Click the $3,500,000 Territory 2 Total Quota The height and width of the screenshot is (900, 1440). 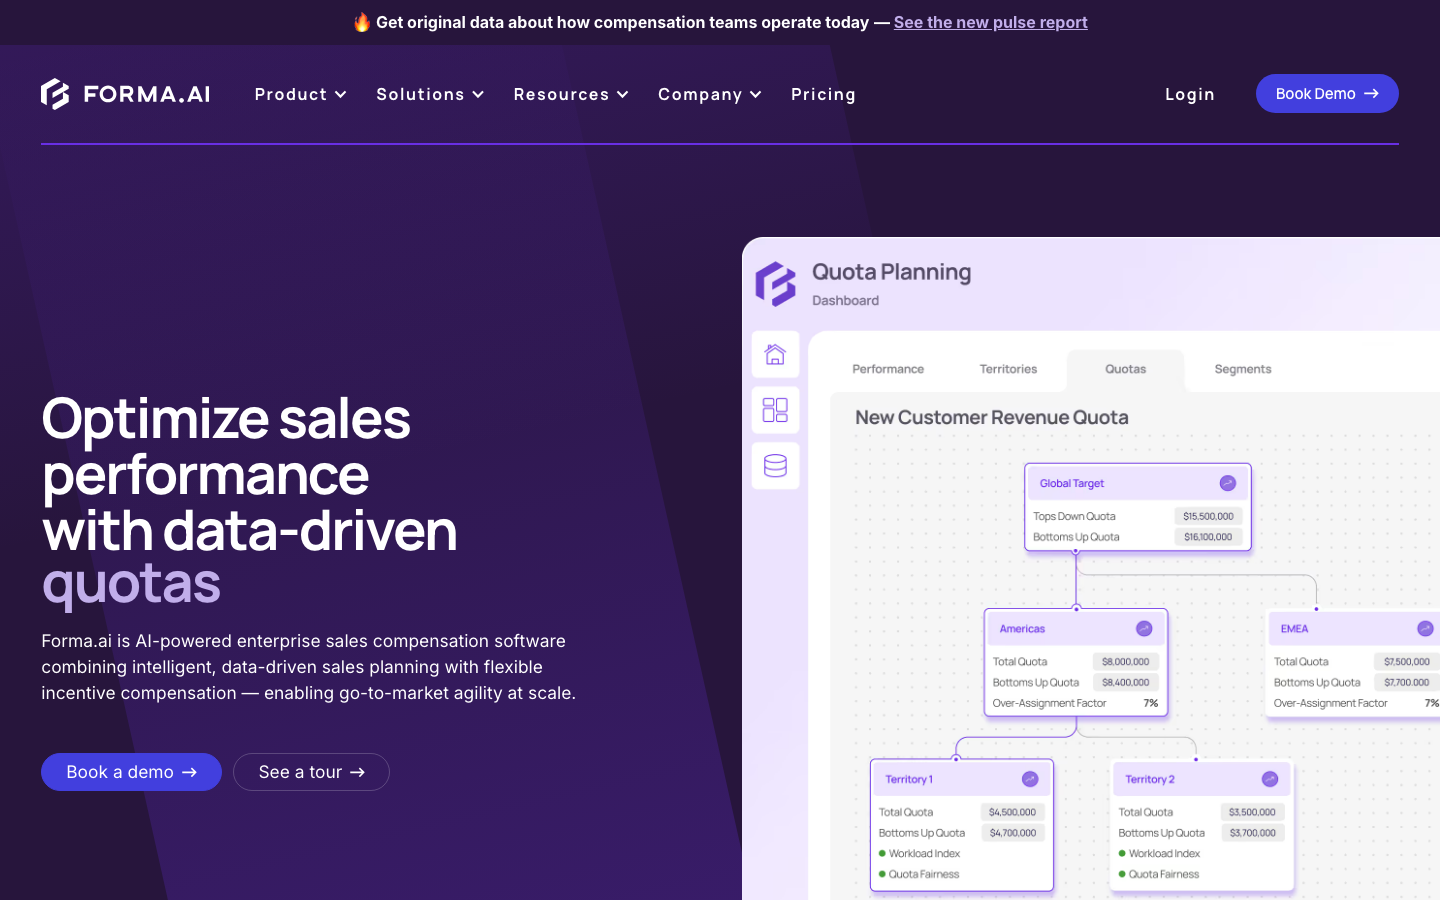[1252, 812]
